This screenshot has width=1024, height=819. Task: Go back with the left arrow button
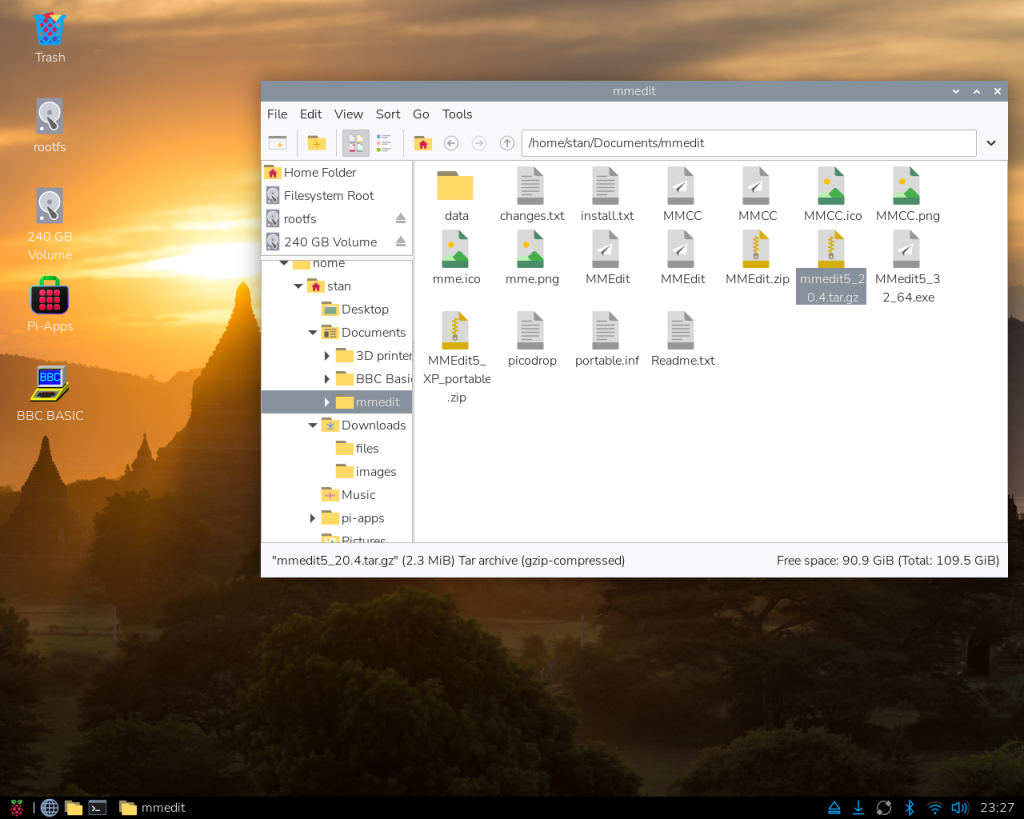(x=451, y=143)
